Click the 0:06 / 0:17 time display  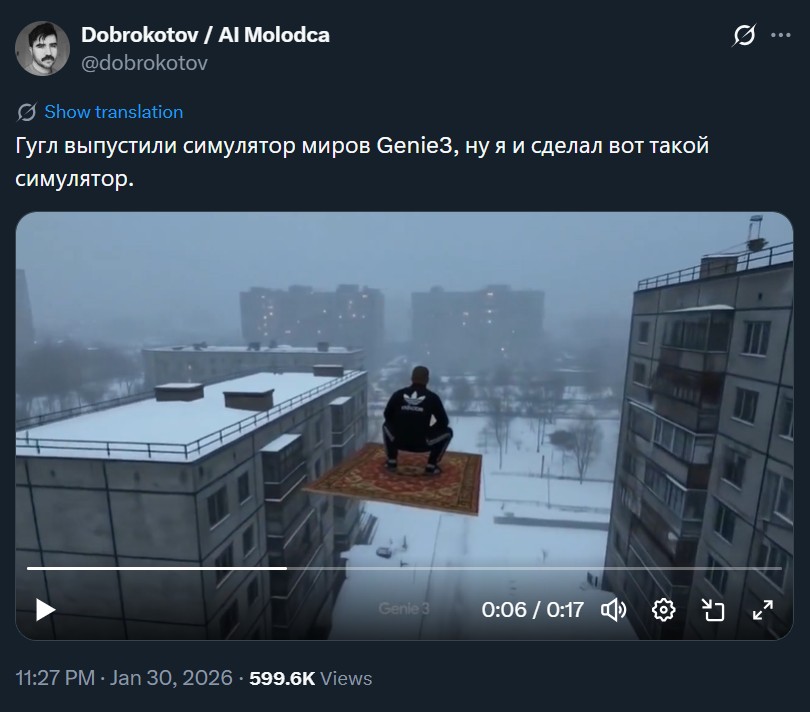click(533, 610)
